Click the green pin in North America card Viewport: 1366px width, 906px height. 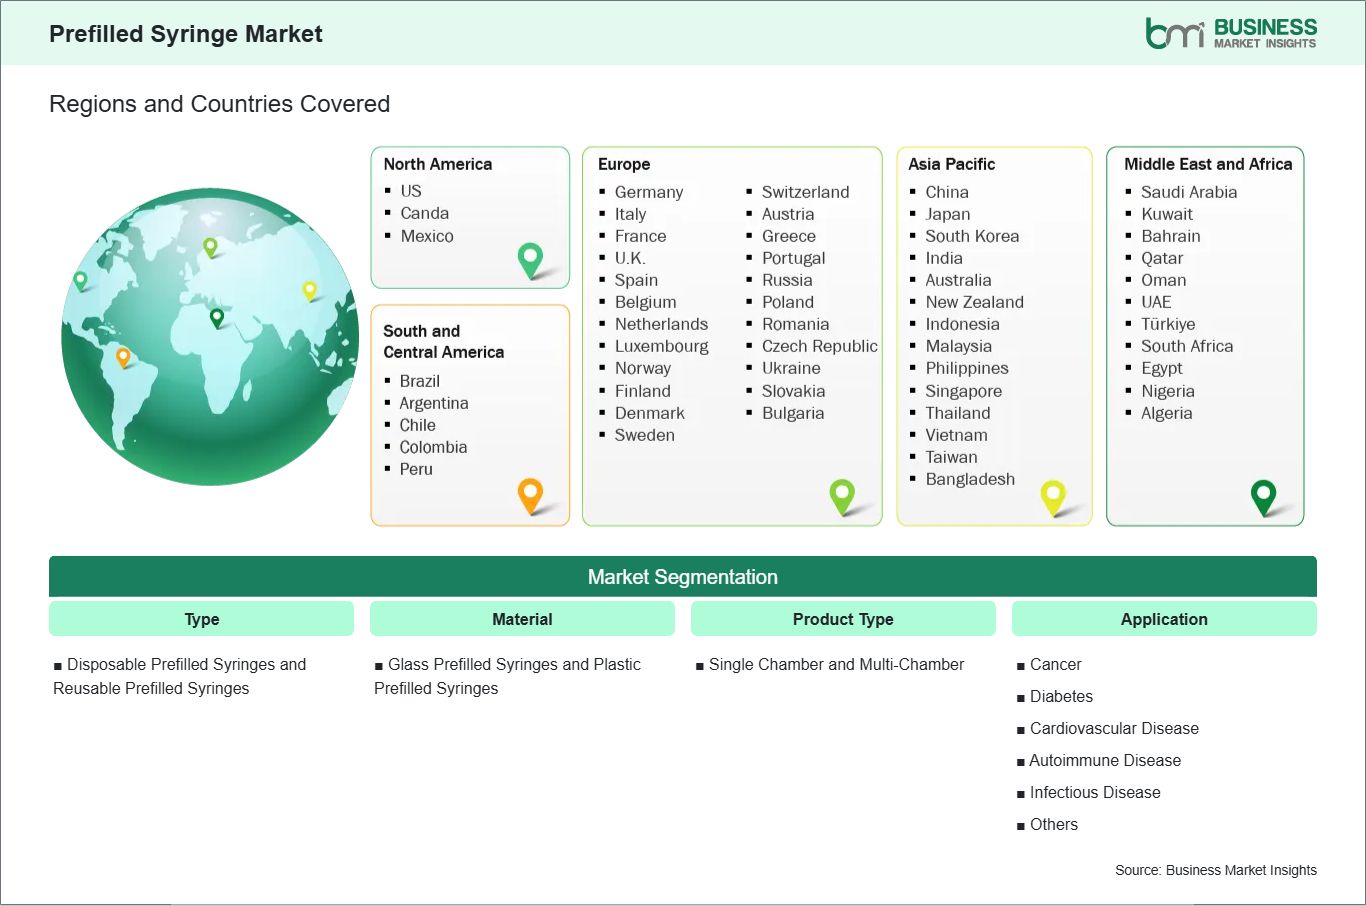[530, 259]
